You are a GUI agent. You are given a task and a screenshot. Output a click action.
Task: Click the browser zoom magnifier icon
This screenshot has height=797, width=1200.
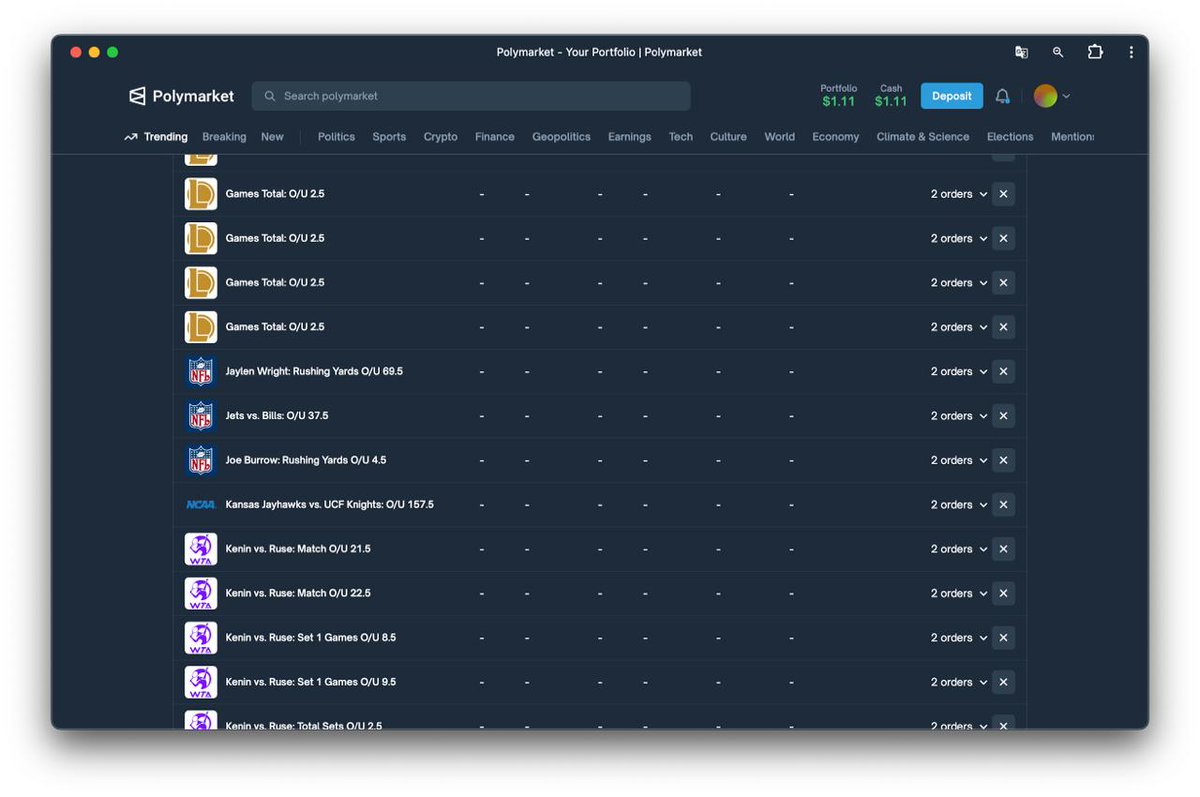click(1058, 52)
